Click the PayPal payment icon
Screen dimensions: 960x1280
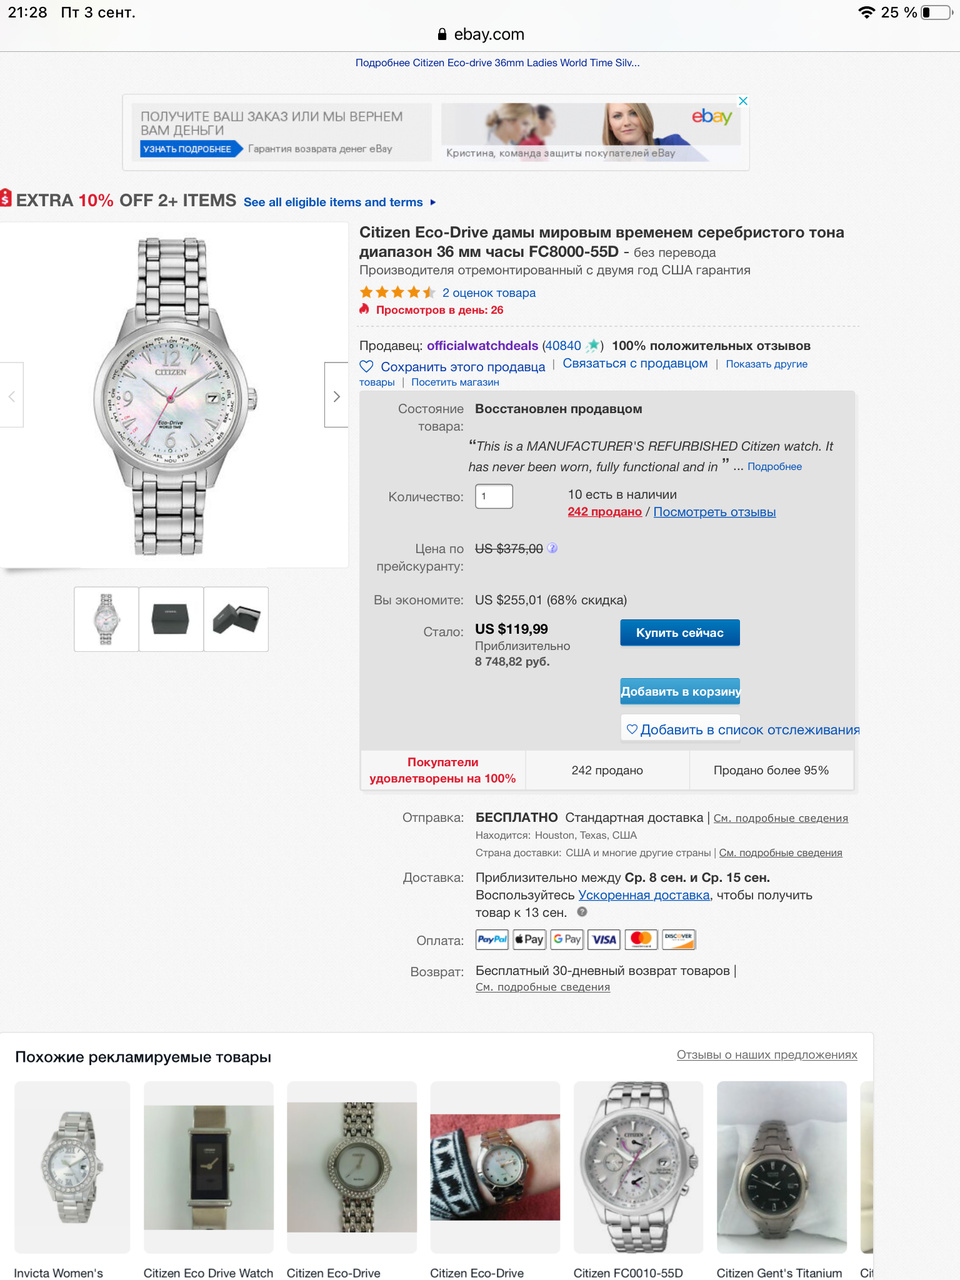tap(492, 940)
